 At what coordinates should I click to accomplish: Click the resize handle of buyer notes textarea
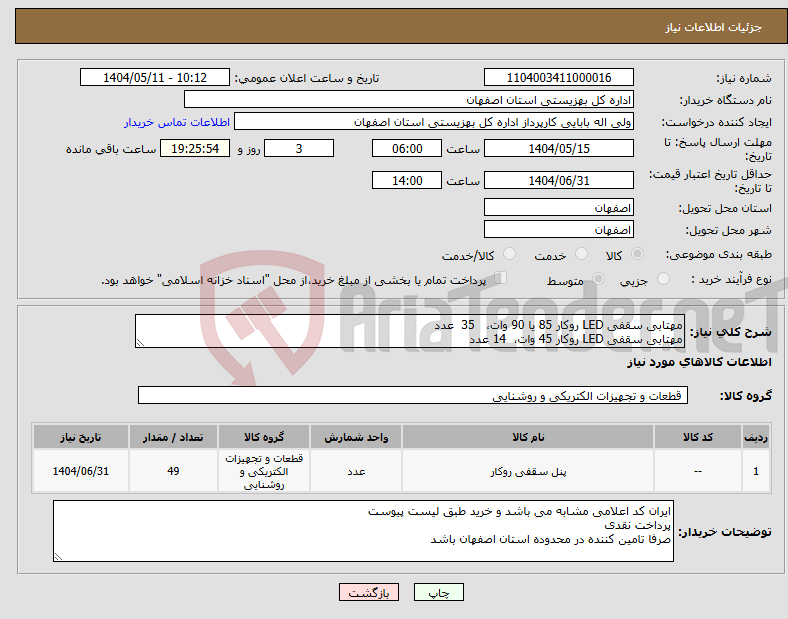pos(58,556)
